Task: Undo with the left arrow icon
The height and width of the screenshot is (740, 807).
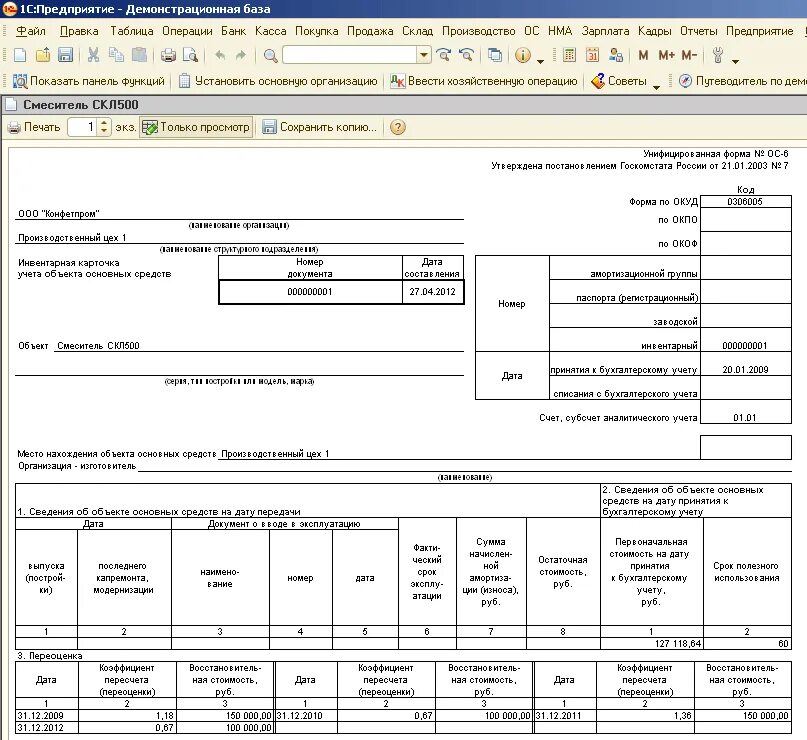Action: pos(220,55)
